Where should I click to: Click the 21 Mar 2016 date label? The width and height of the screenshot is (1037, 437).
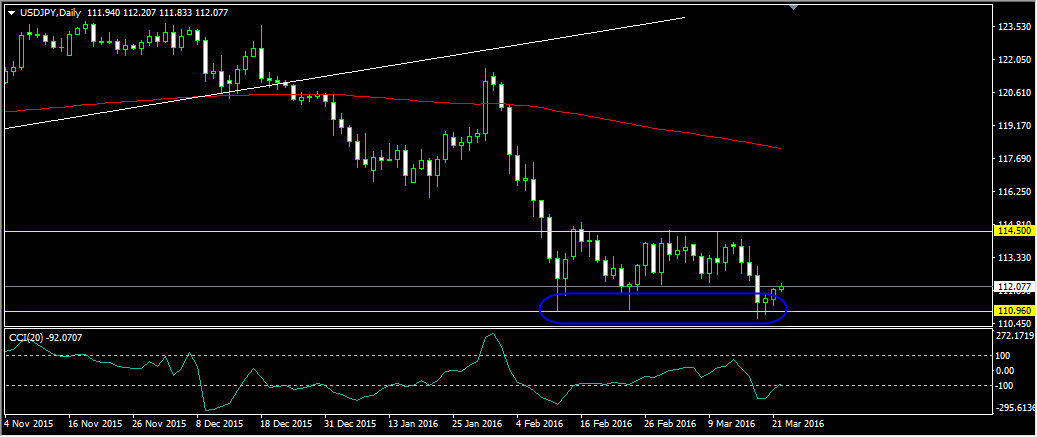799,423
